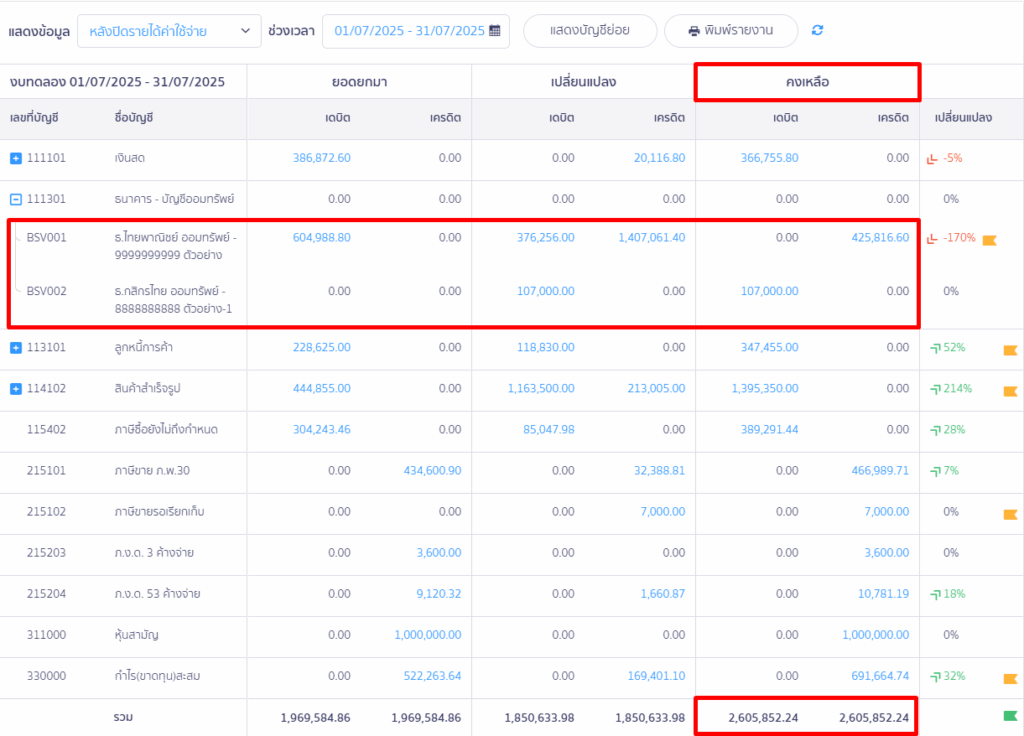Click the calendar icon in the date range field
The height and width of the screenshot is (736, 1024).
[x=494, y=31]
